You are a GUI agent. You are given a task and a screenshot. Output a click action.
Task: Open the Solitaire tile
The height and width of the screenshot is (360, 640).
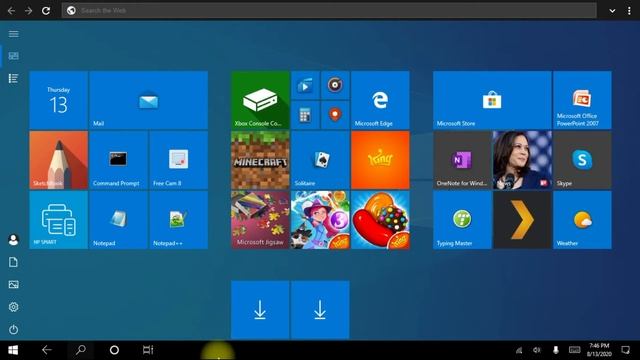pos(320,160)
